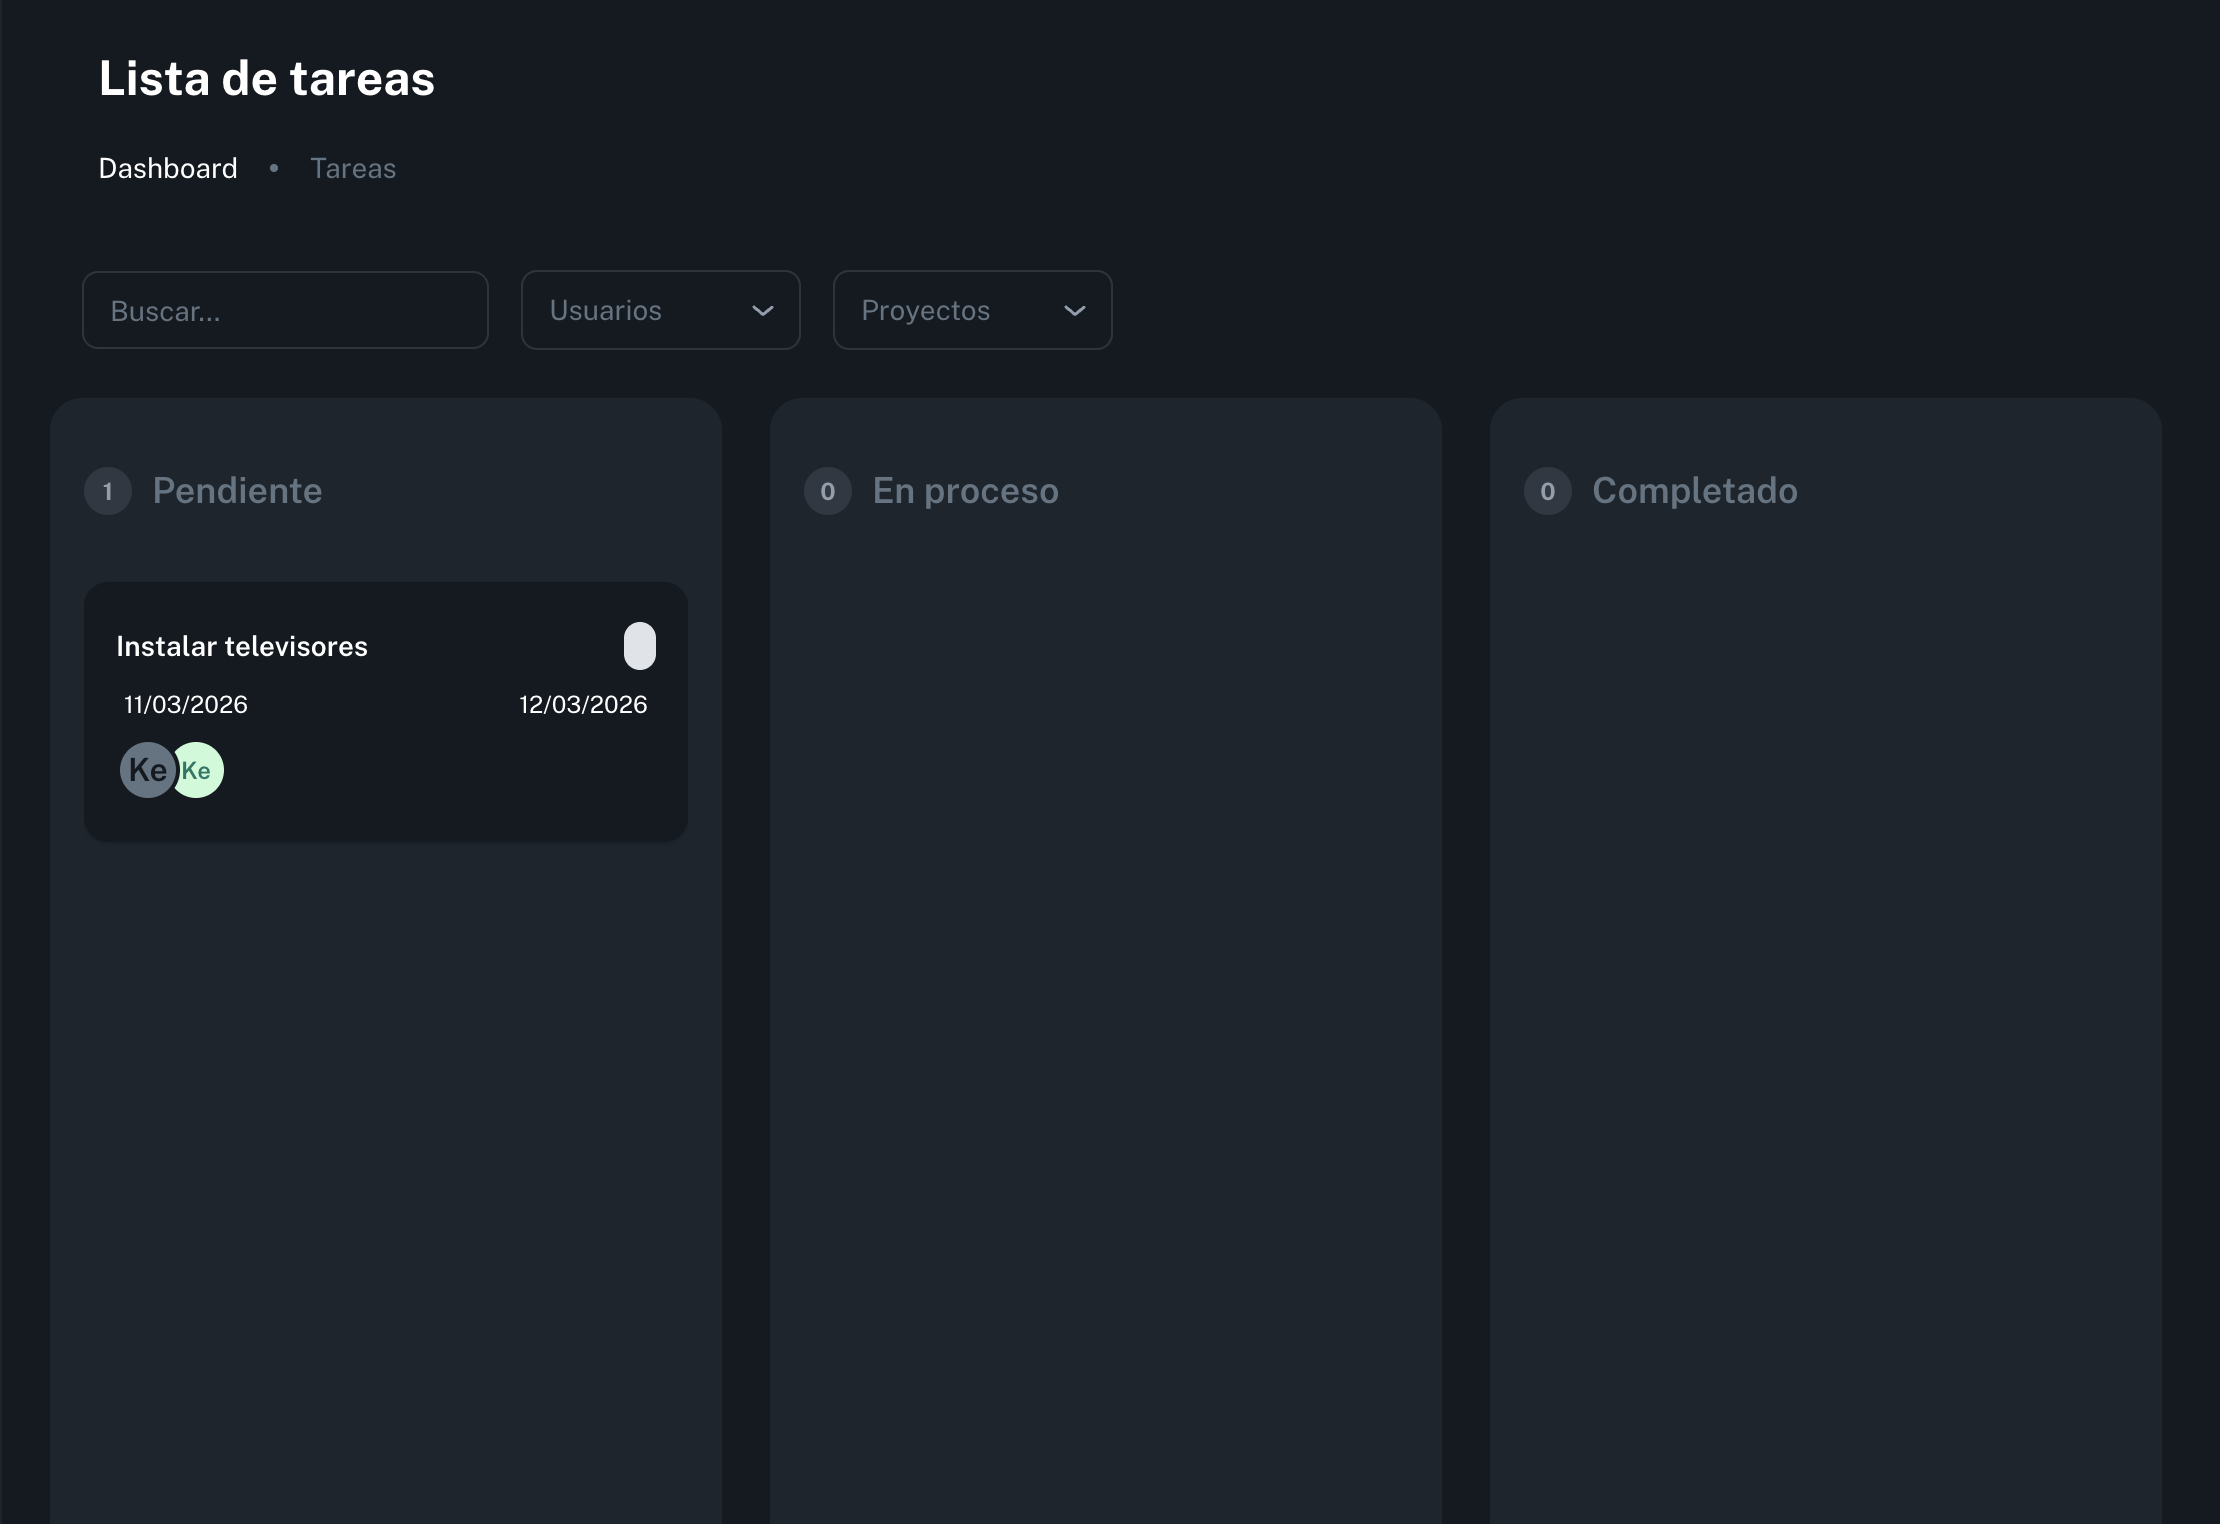Select Tareas in the breadcrumb
This screenshot has height=1524, width=2220.
pos(352,168)
